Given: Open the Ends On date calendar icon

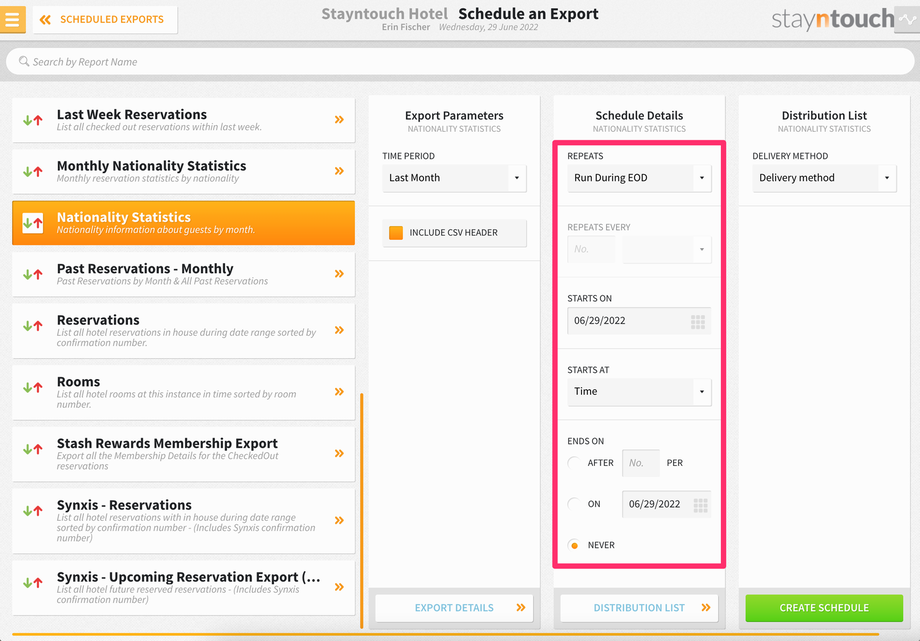Looking at the screenshot, I should pos(701,505).
